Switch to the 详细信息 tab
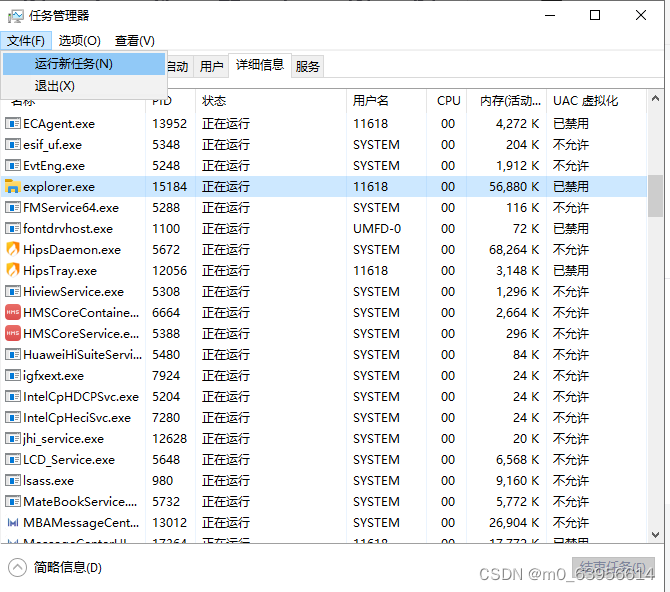This screenshot has height=592, width=670. (260, 65)
